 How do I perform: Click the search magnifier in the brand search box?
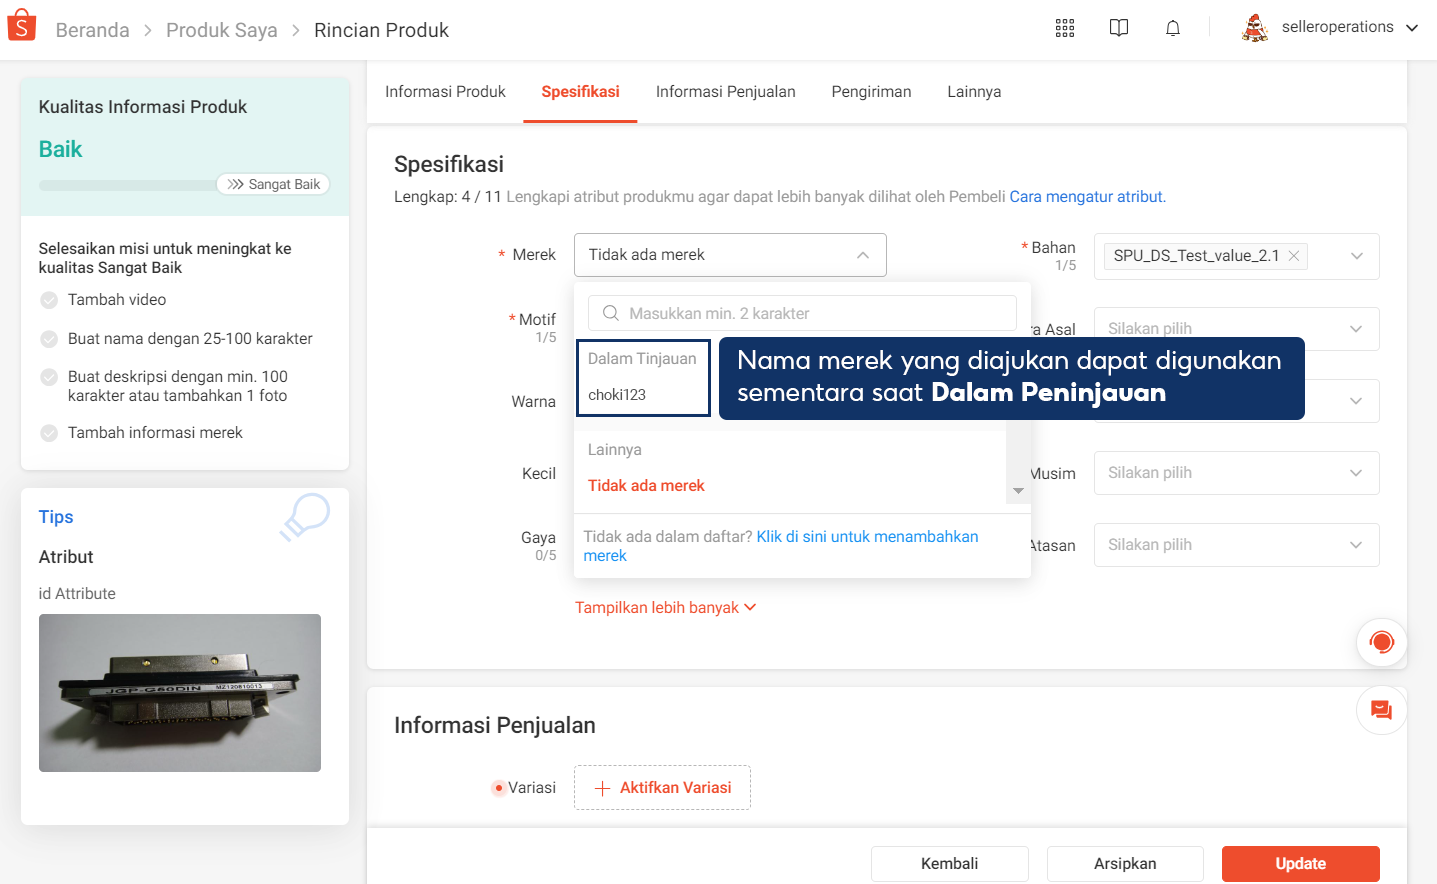(610, 313)
